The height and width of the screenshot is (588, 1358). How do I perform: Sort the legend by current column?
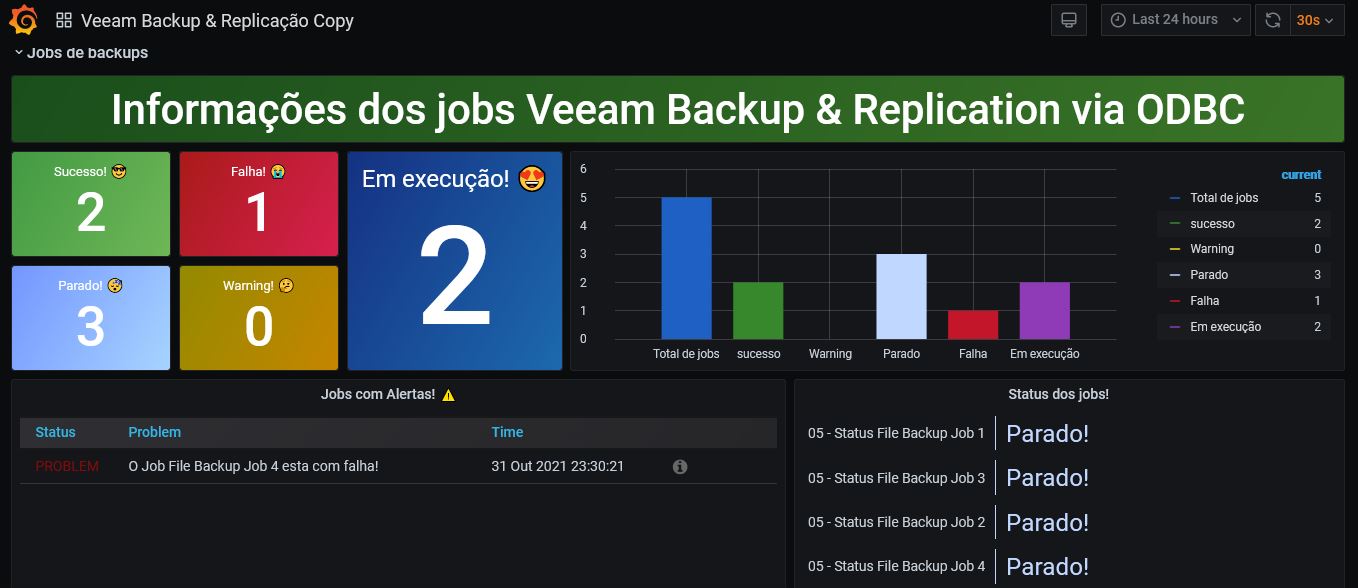pyautogui.click(x=1301, y=175)
